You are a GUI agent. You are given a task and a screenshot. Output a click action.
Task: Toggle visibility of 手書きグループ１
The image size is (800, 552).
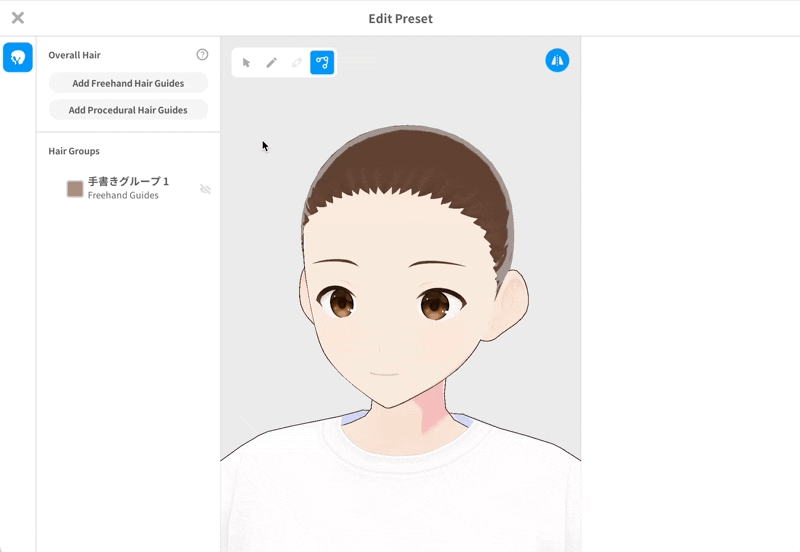206,189
